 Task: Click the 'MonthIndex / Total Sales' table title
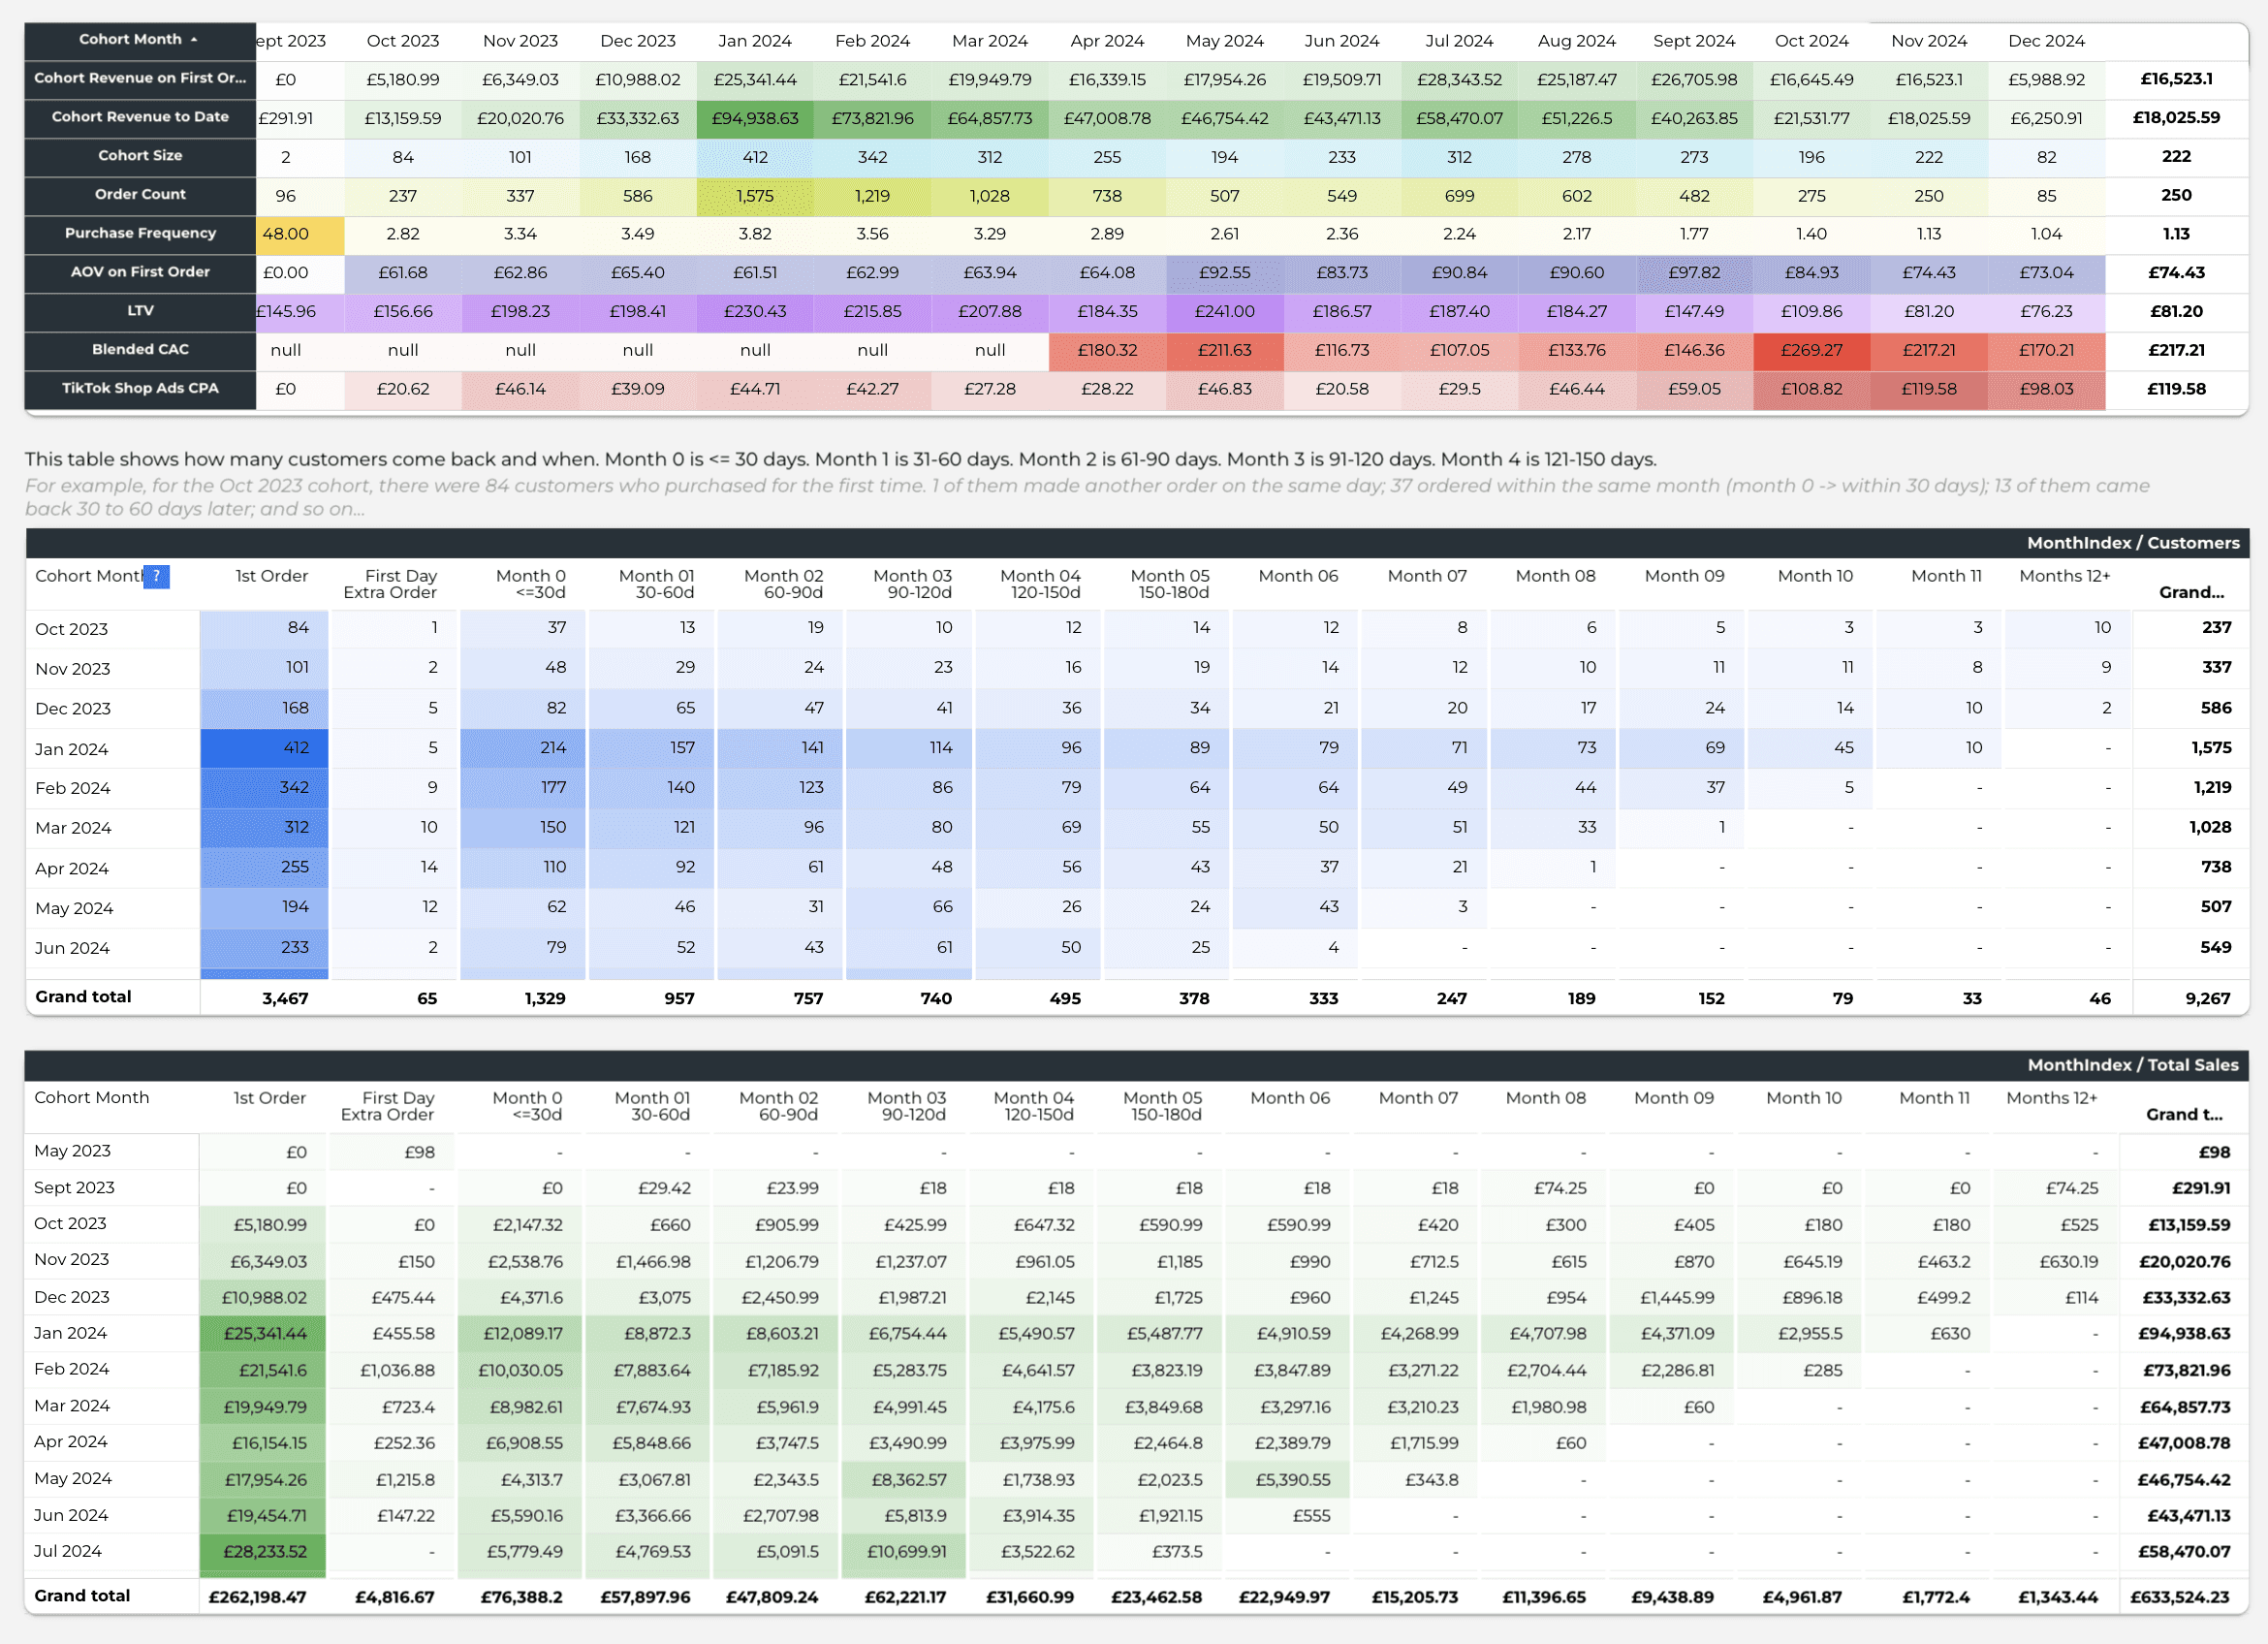pos(2133,1065)
